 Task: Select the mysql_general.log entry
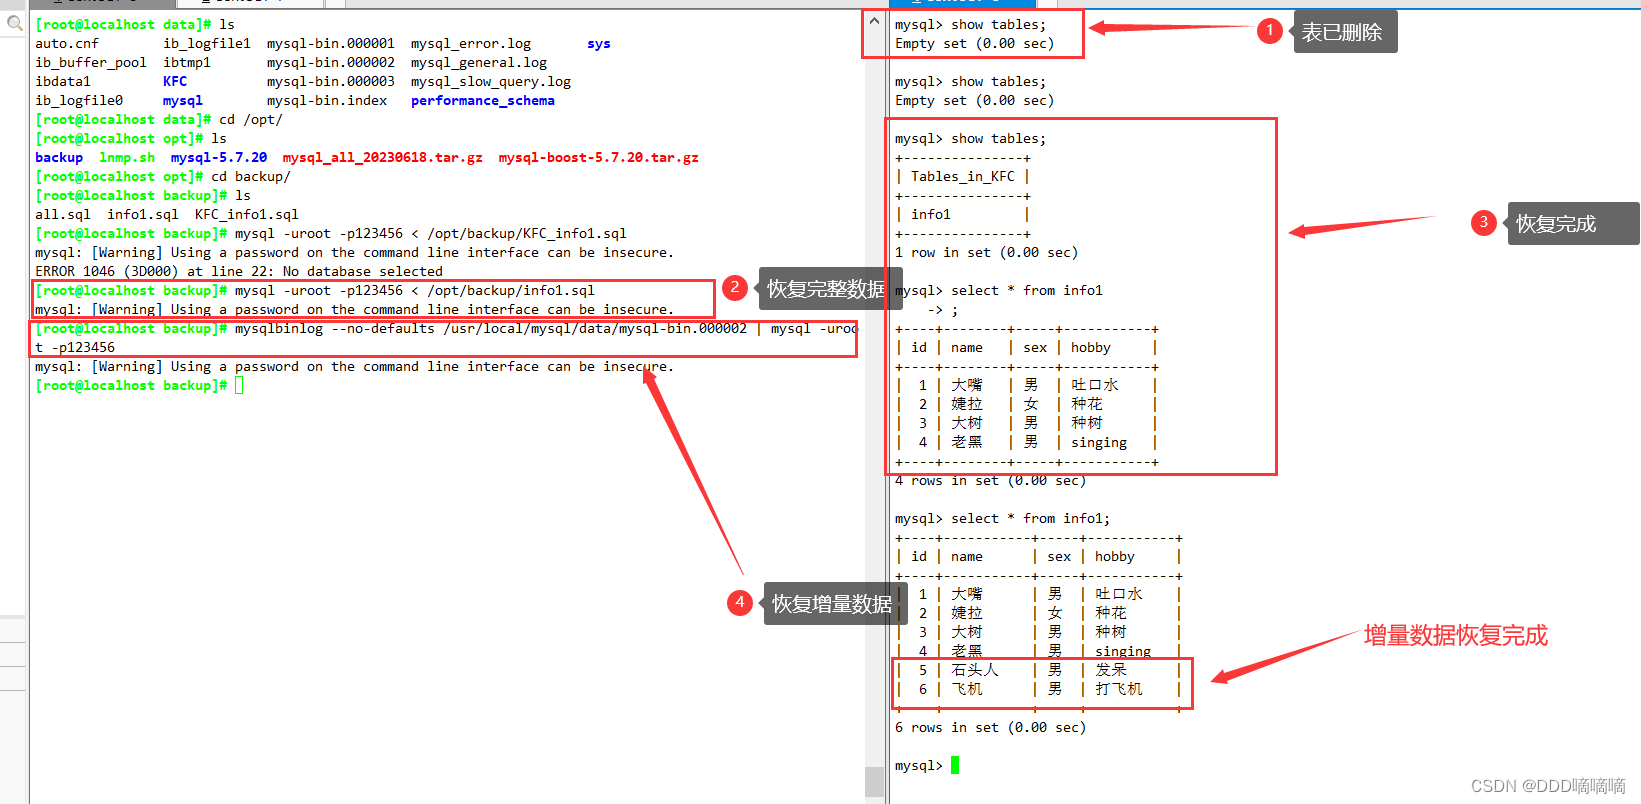[x=479, y=62]
